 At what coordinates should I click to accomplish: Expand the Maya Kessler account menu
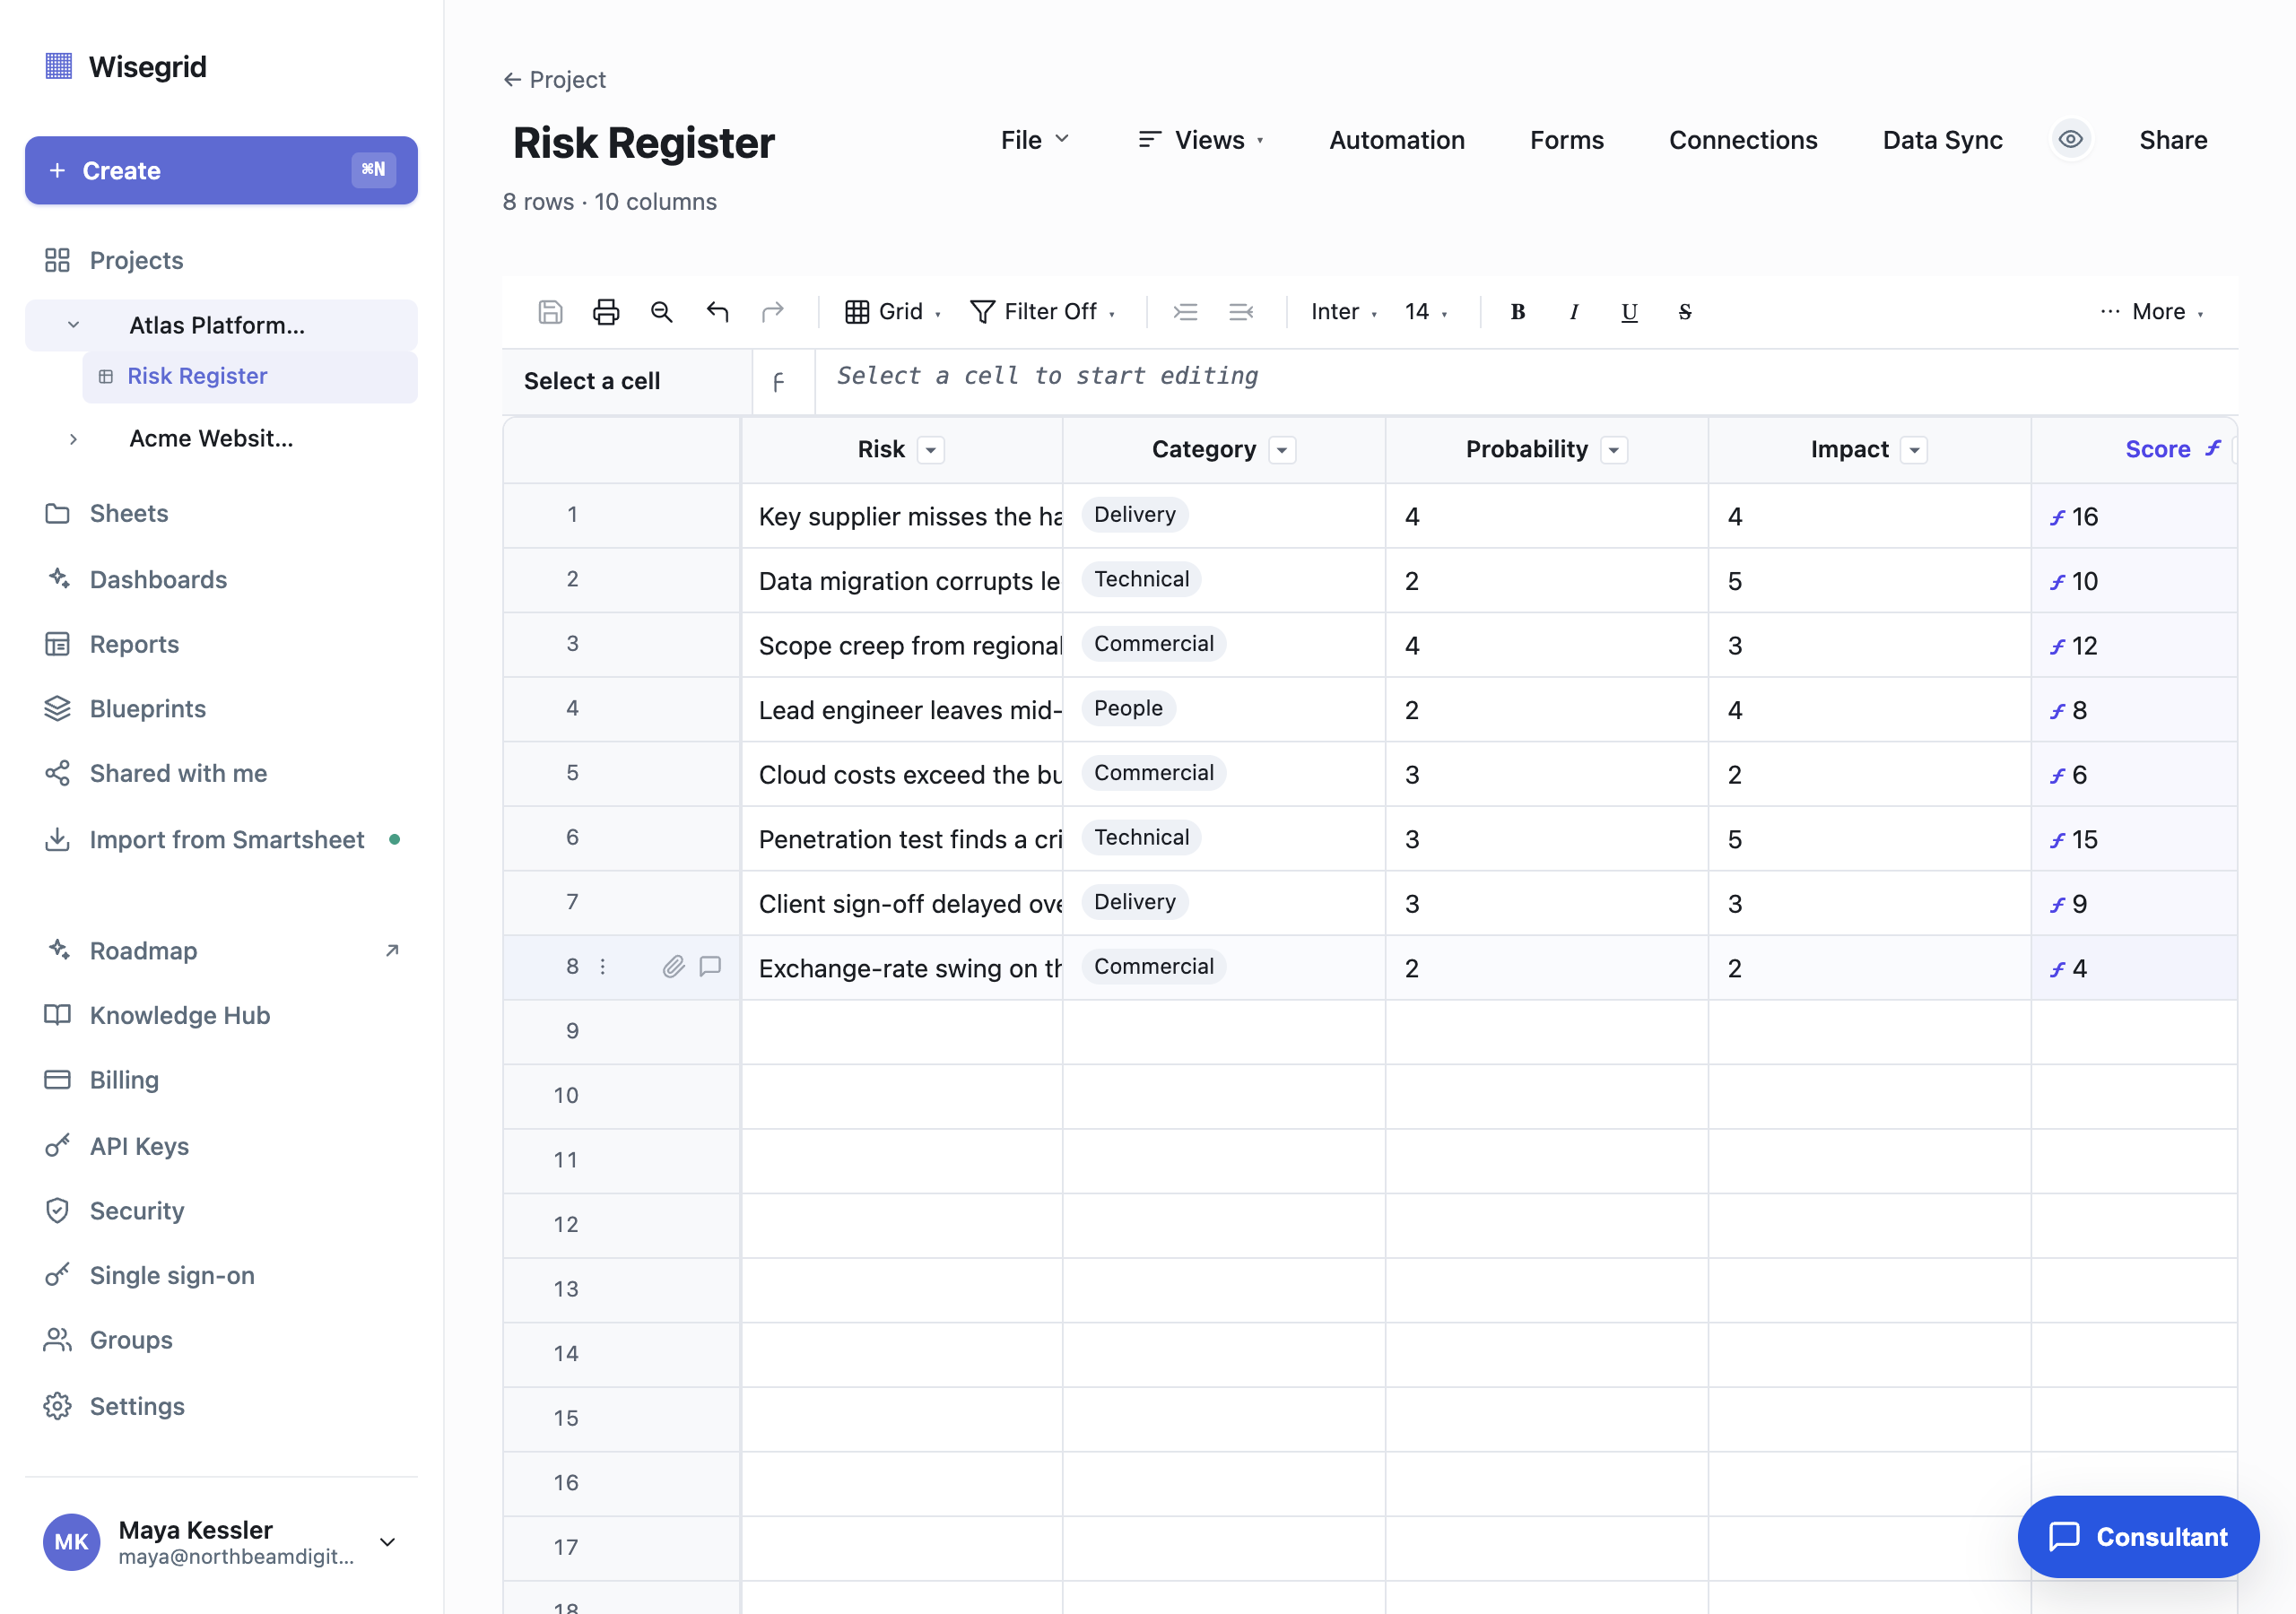pyautogui.click(x=388, y=1541)
